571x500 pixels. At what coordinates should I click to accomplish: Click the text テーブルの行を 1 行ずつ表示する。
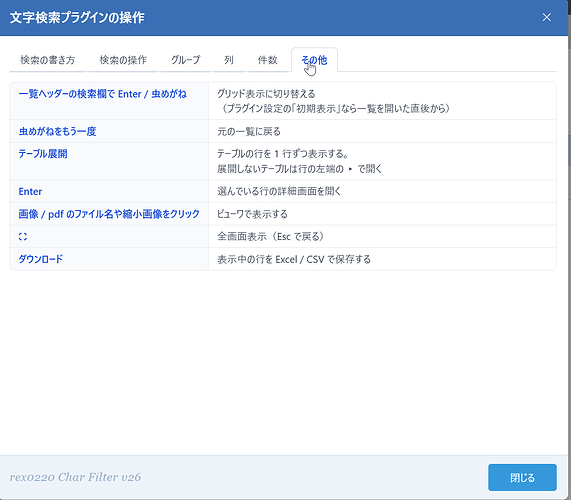pos(283,154)
